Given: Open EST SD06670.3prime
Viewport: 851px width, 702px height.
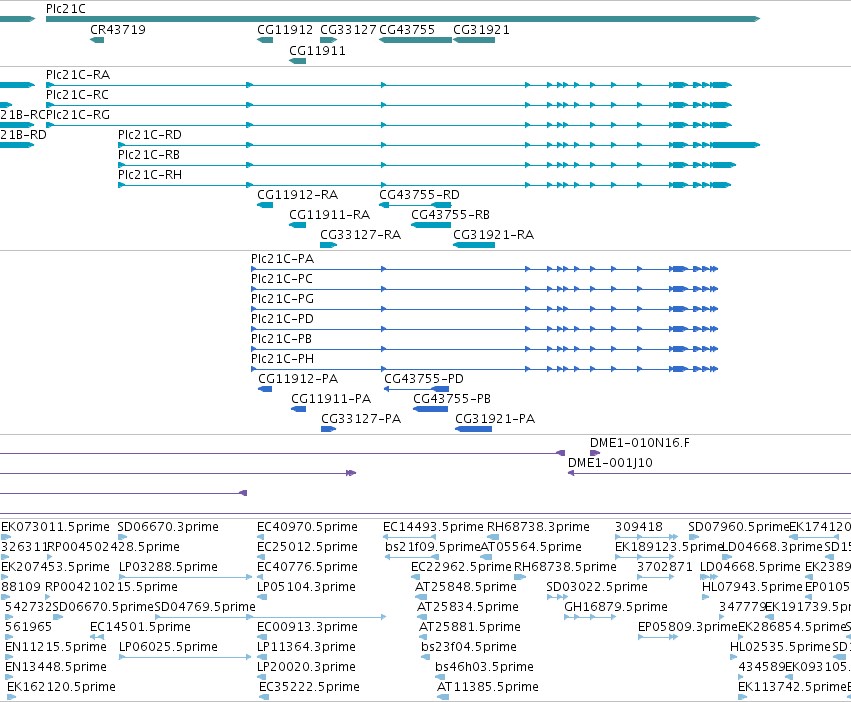Looking at the screenshot, I should (x=168, y=527).
